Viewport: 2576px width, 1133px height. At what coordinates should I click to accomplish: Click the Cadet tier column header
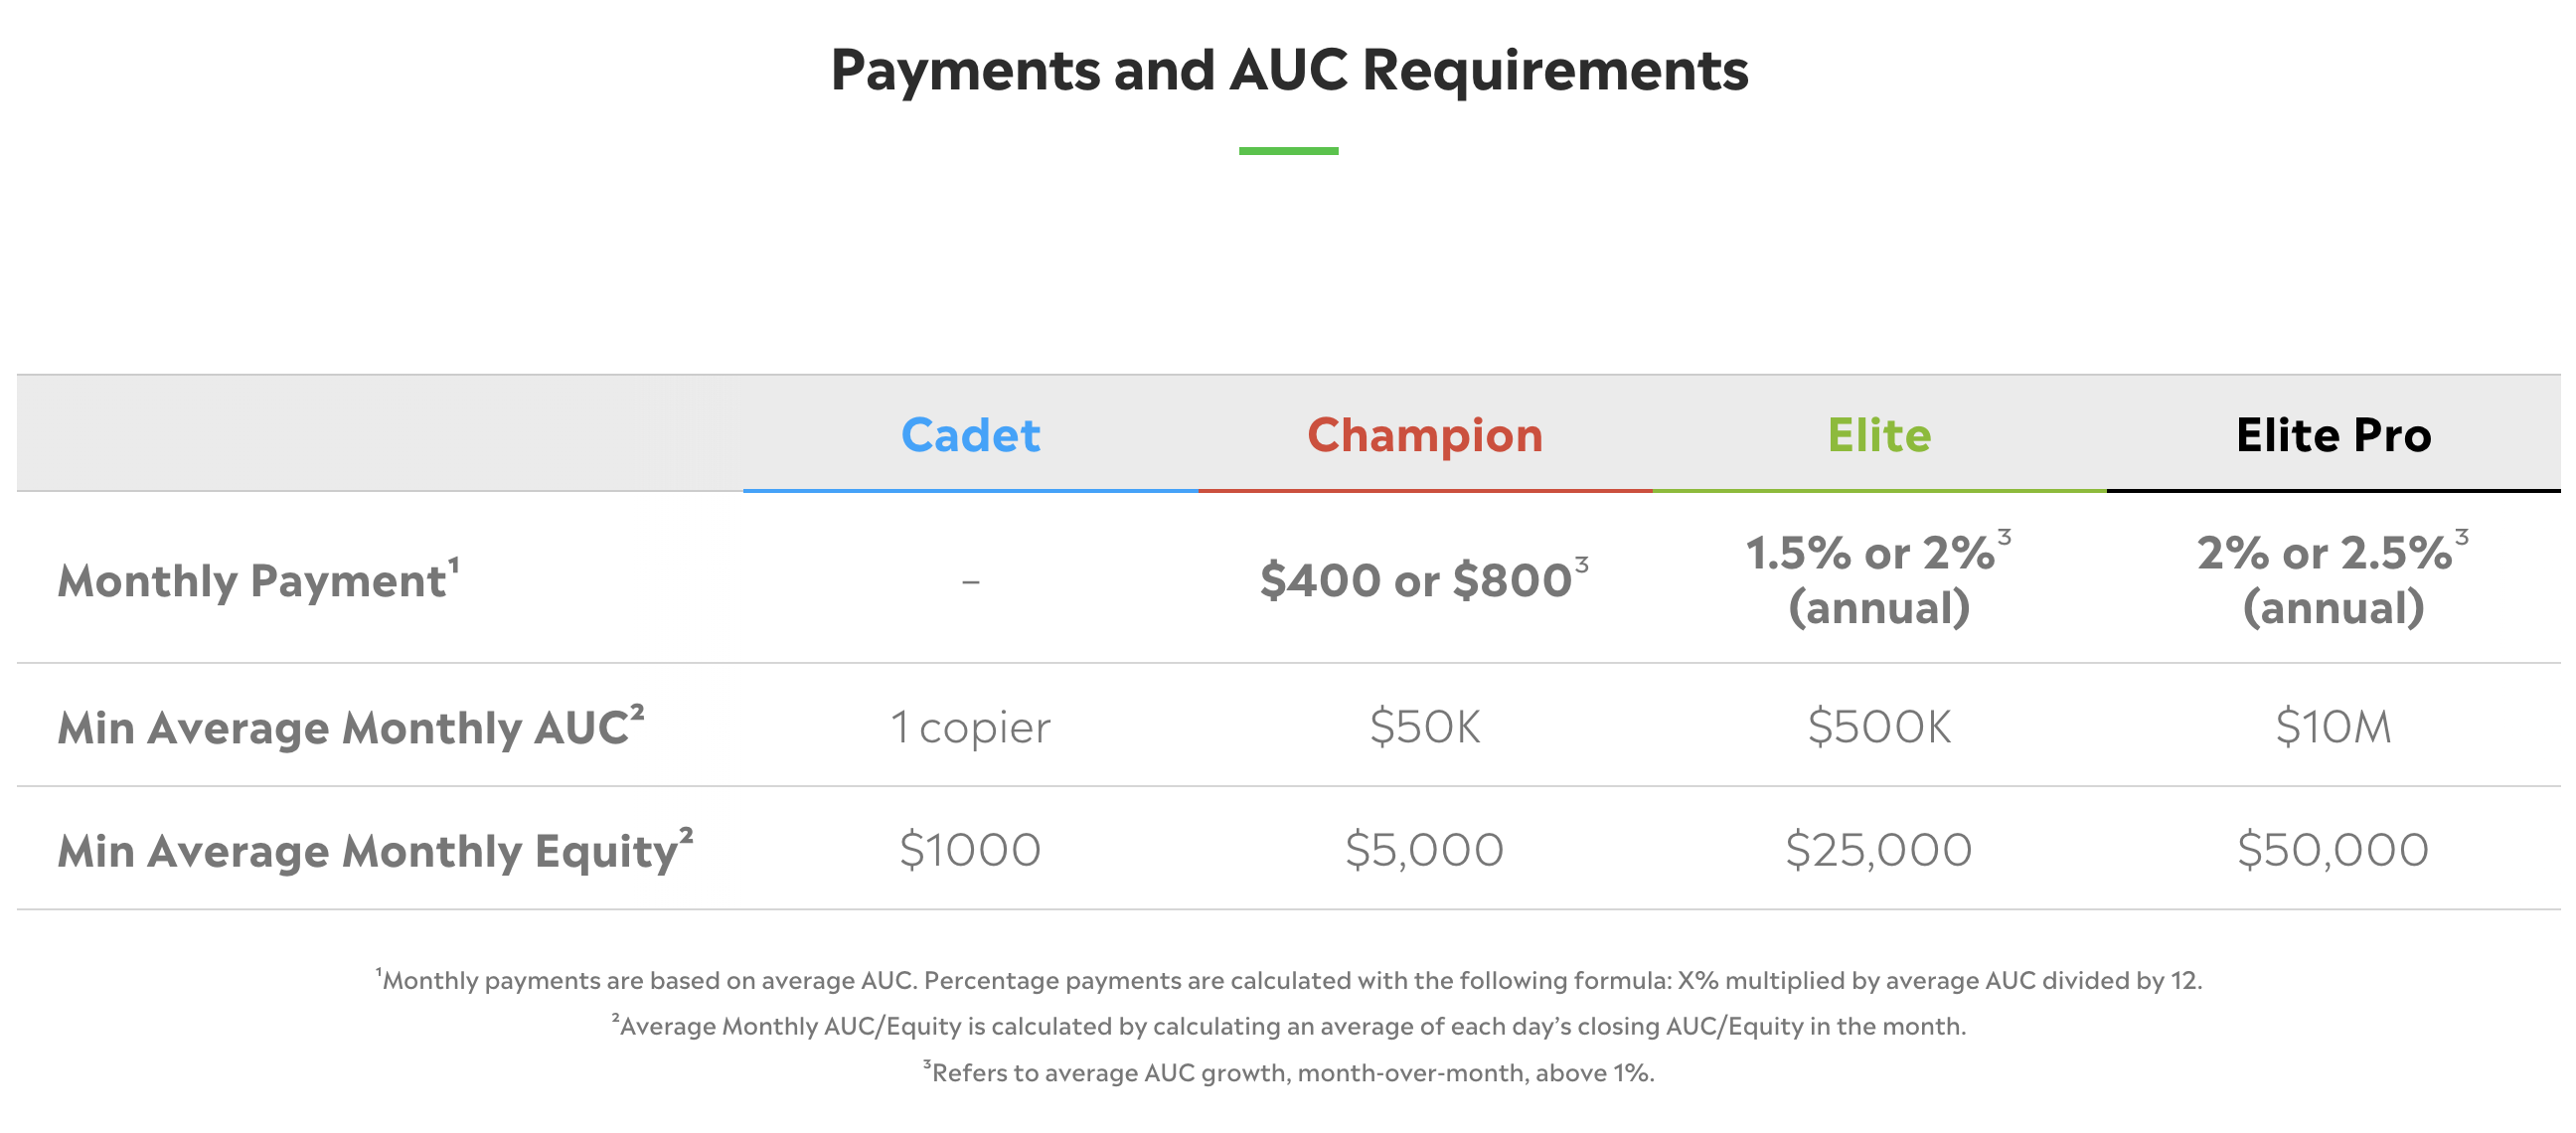point(970,435)
